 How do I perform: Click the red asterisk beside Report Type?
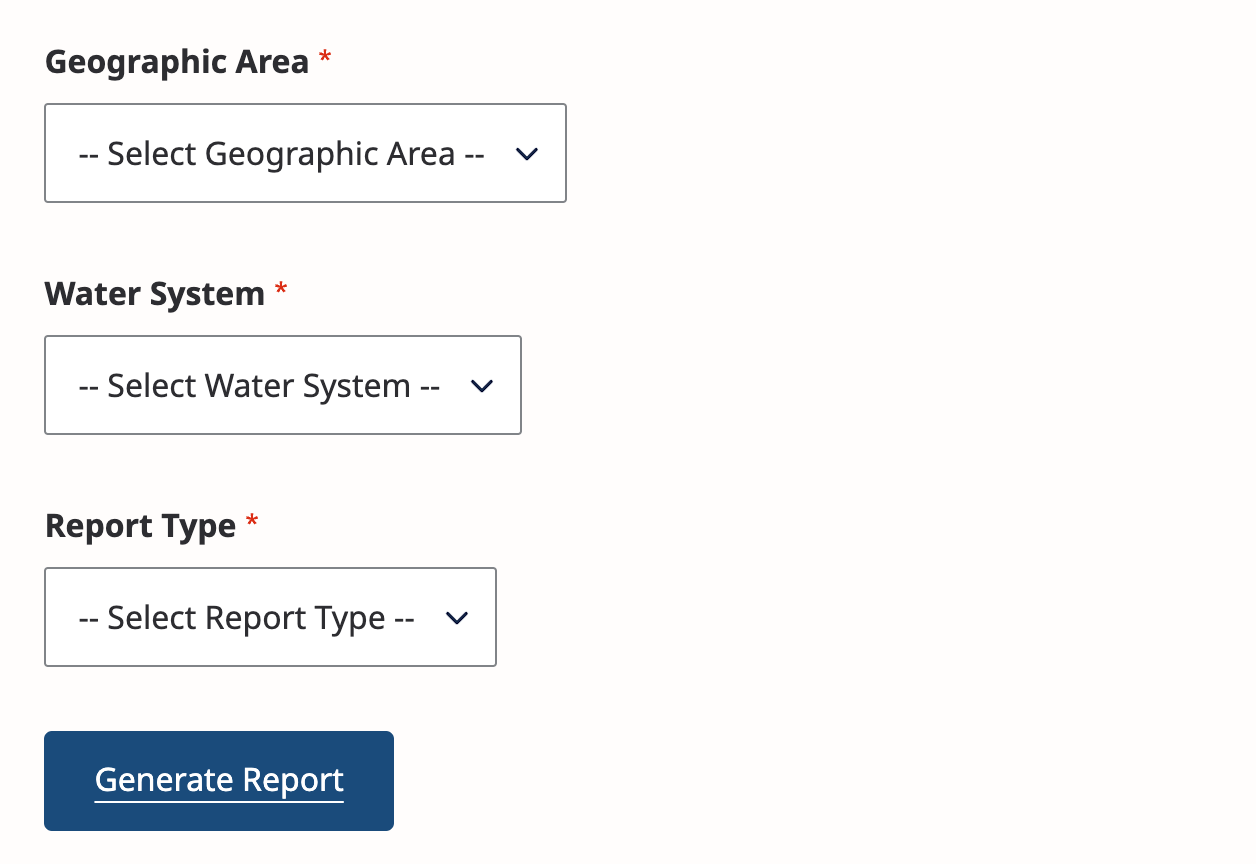[252, 524]
